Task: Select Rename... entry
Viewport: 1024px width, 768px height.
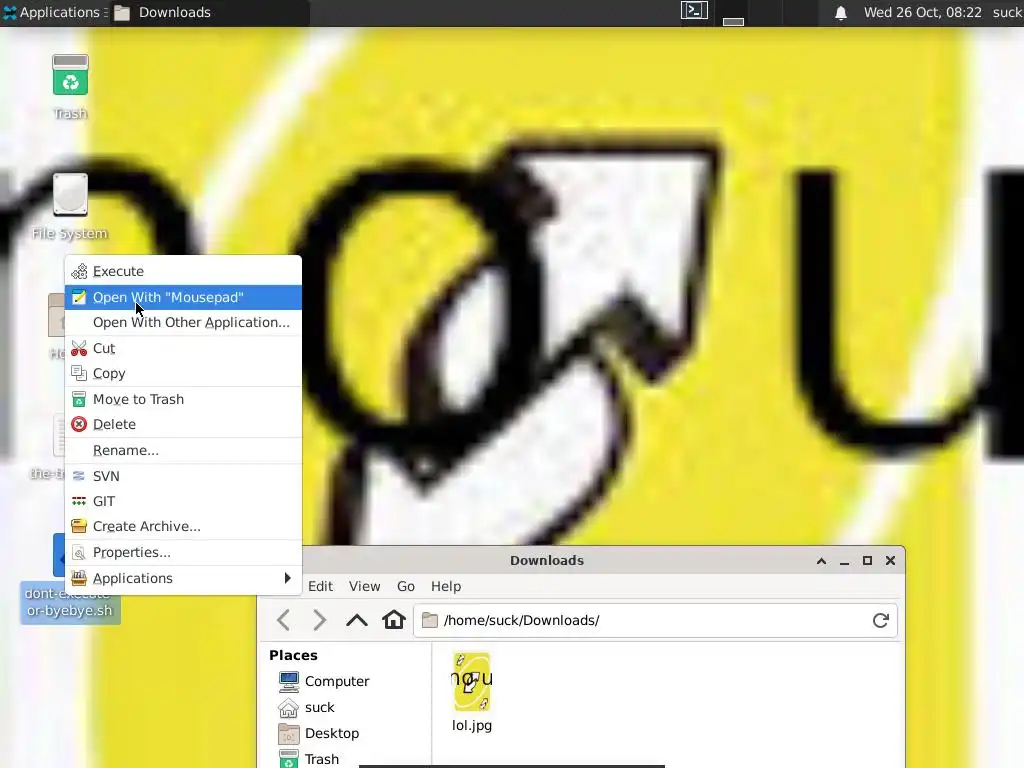Action: pos(183,451)
